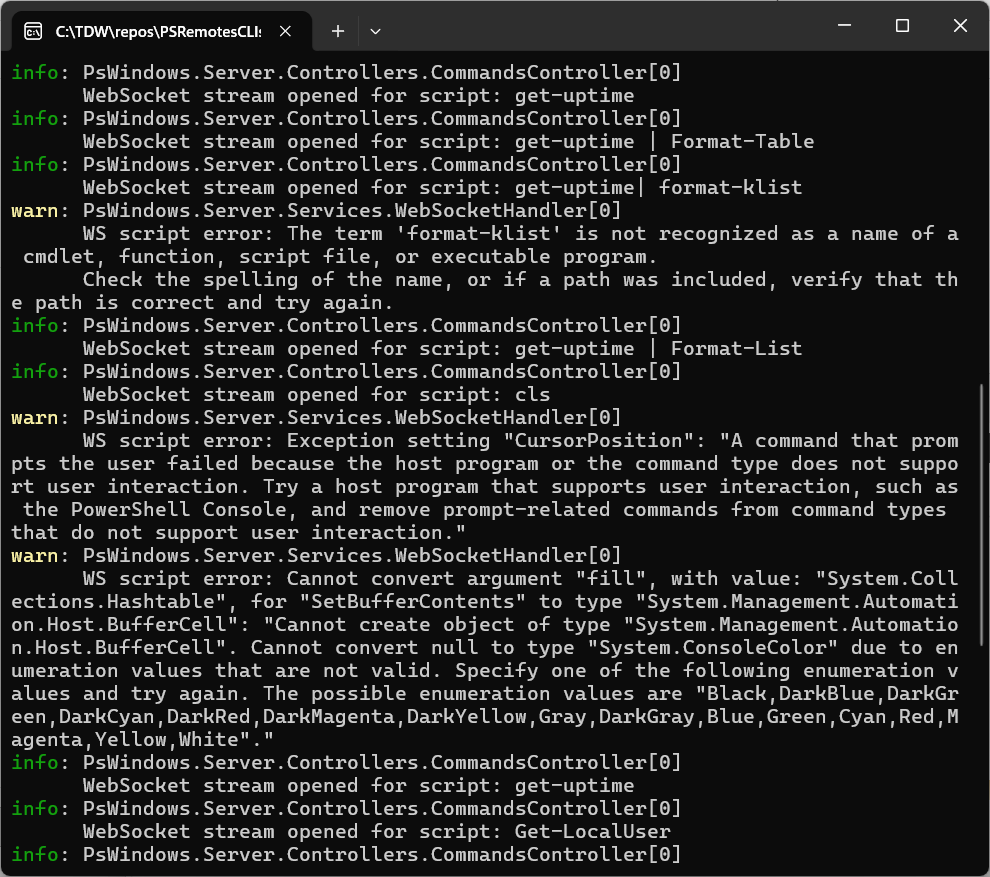Minimize the terminal window
This screenshot has width=990, height=877.
coord(844,27)
